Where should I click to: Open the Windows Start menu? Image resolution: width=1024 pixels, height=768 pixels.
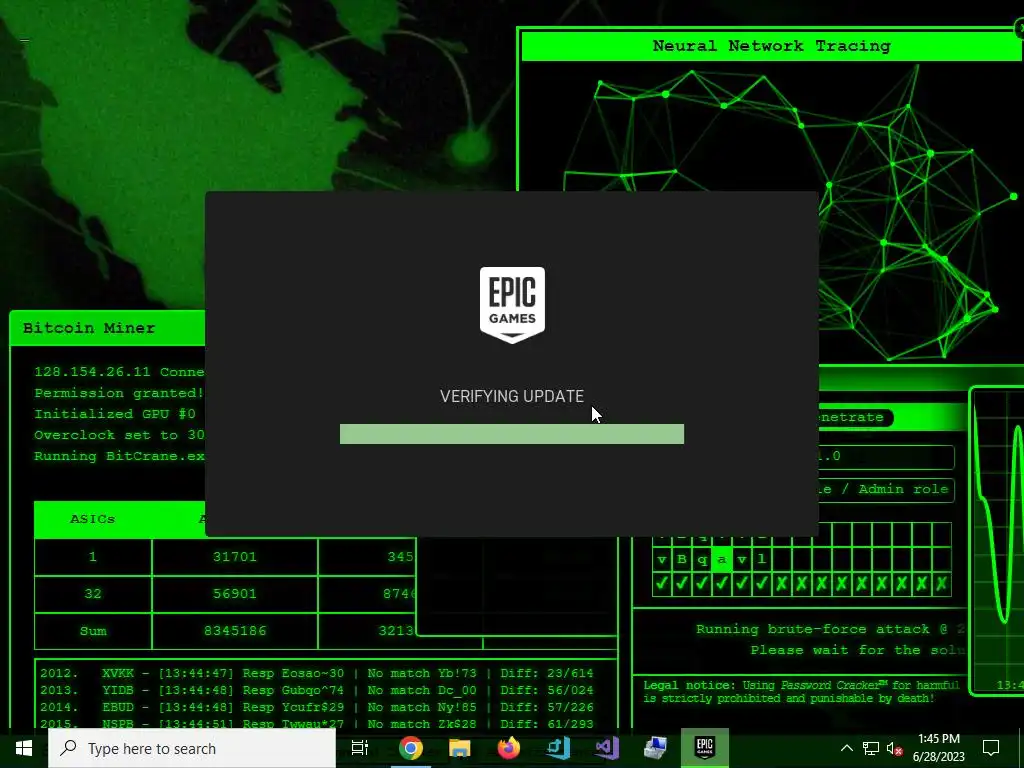click(24, 748)
